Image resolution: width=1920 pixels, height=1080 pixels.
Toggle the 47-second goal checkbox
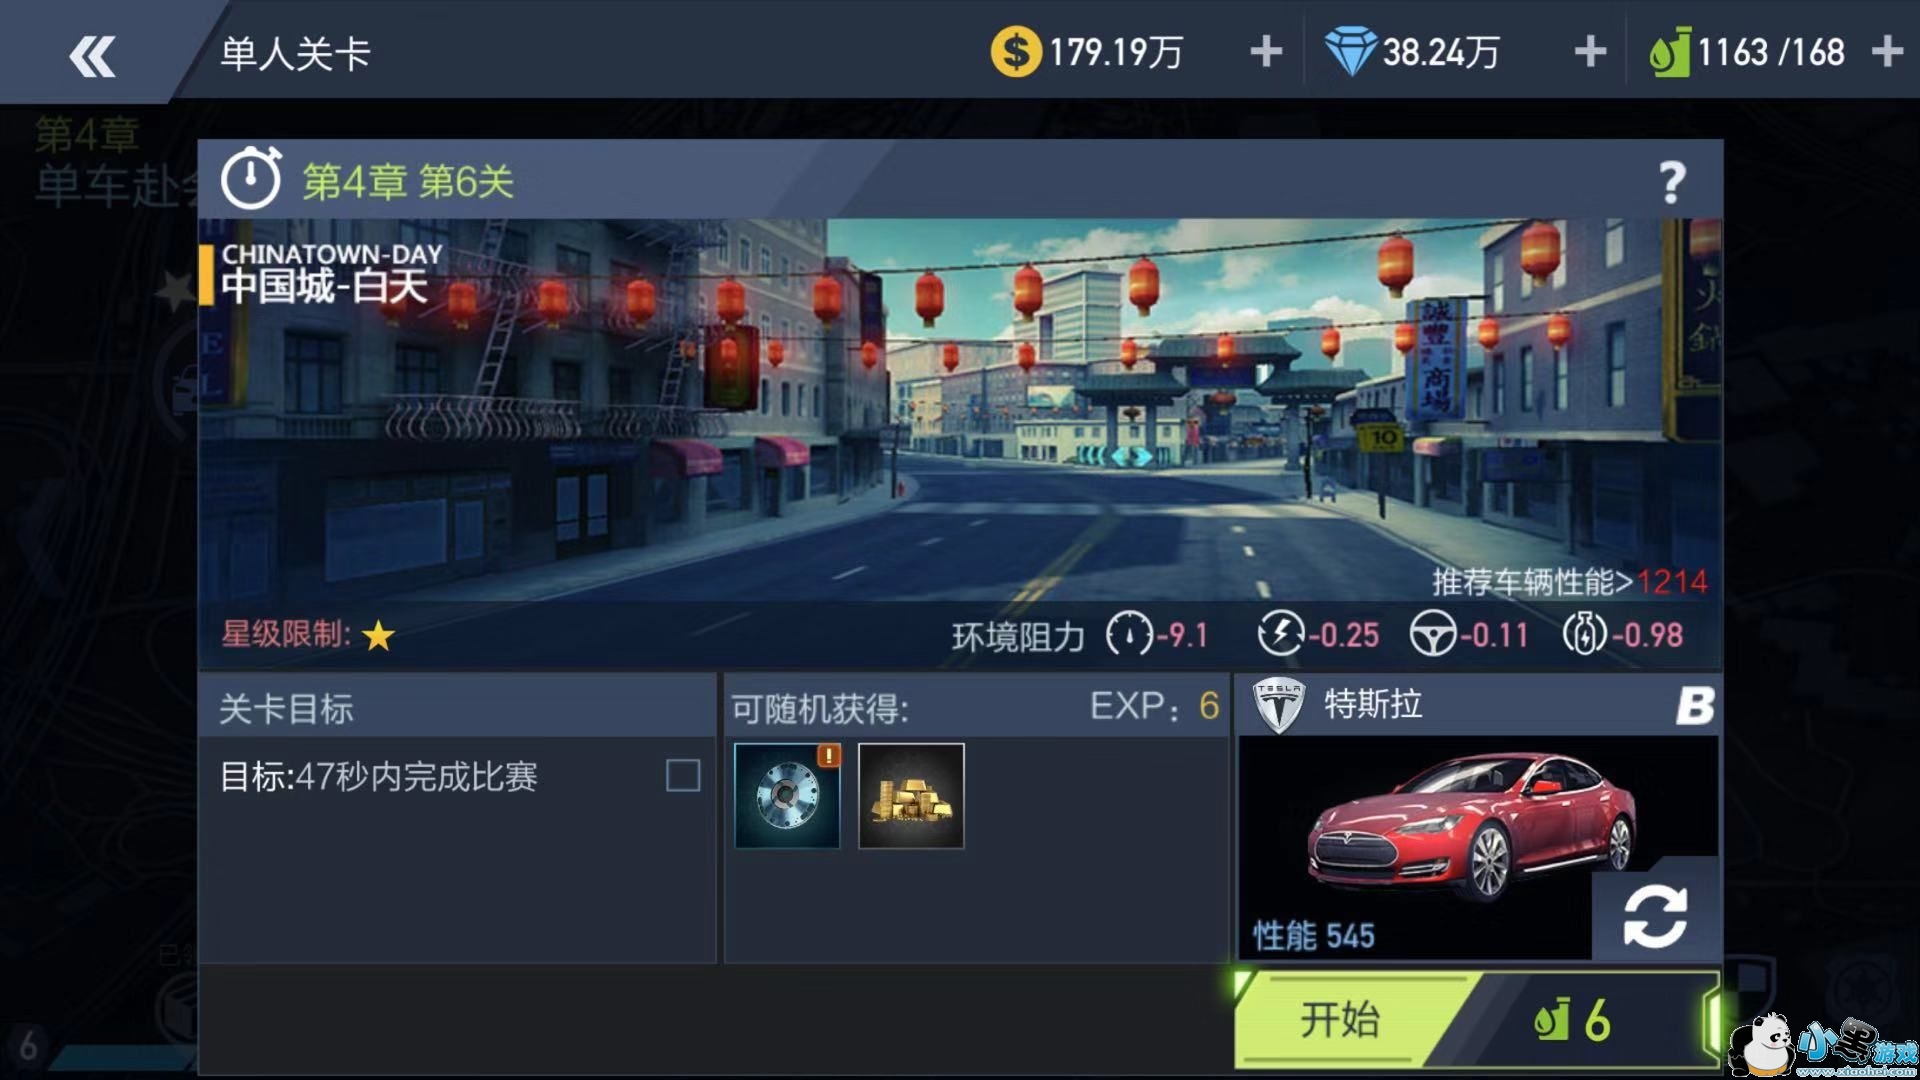coord(683,775)
